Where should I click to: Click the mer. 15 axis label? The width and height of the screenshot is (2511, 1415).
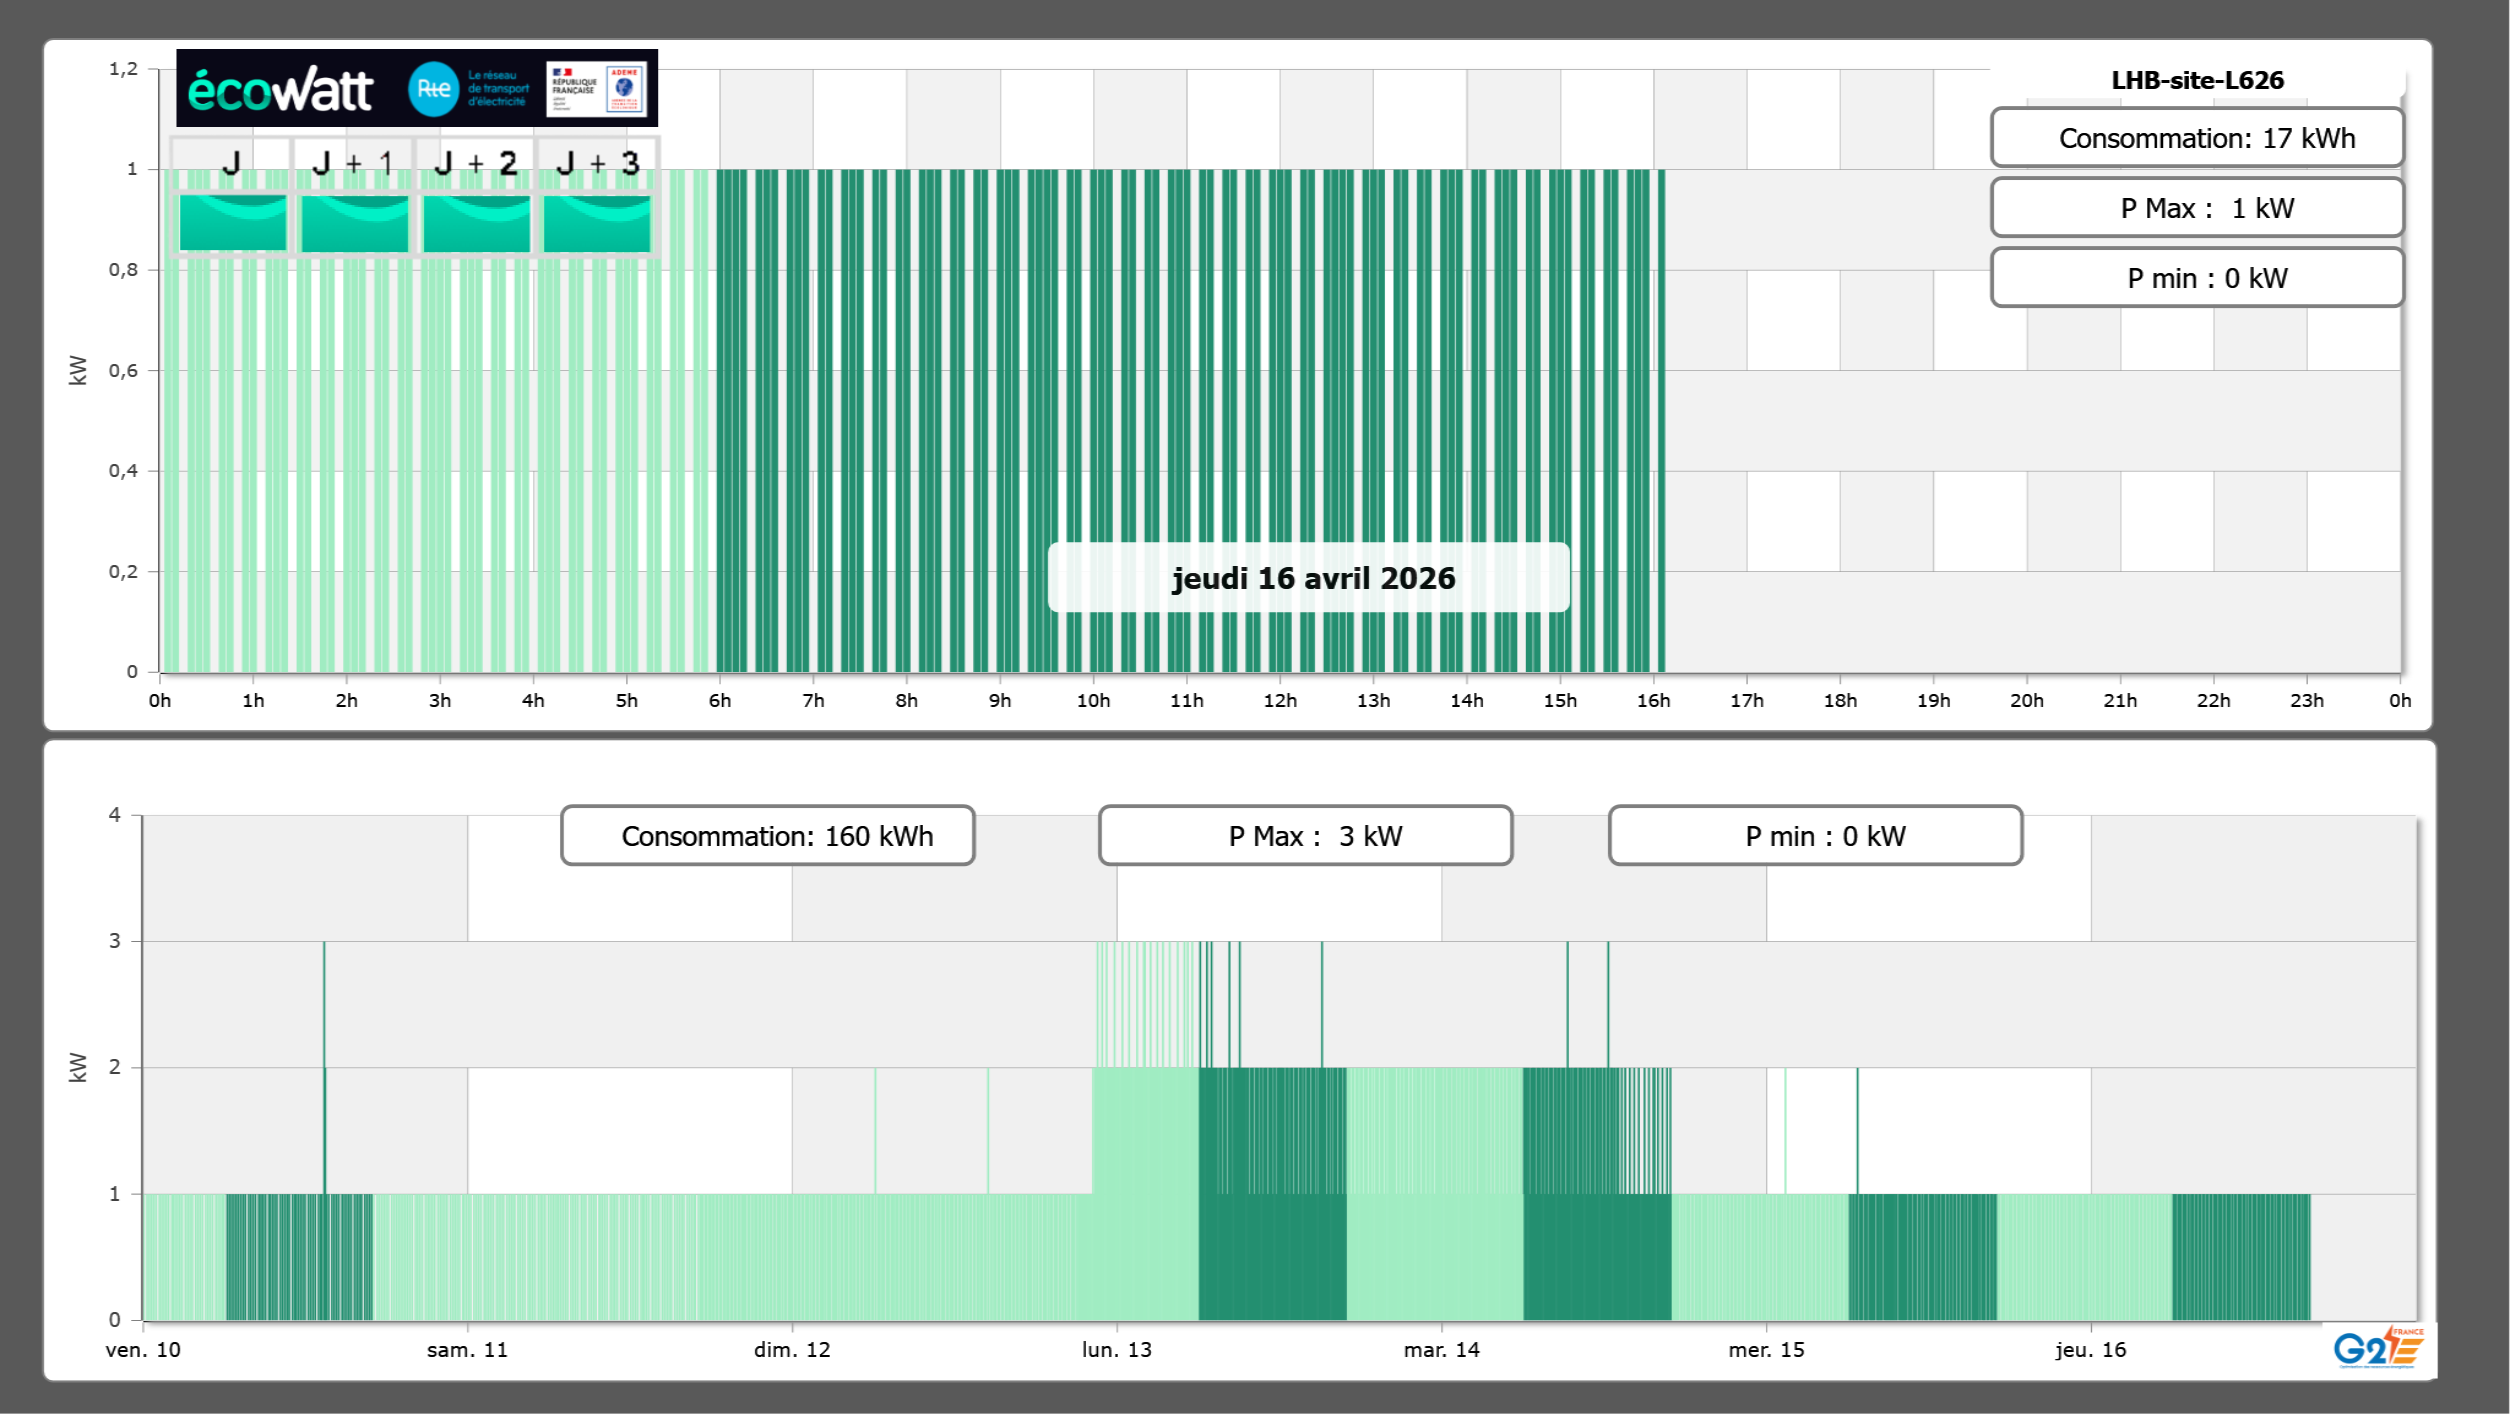1766,1350
